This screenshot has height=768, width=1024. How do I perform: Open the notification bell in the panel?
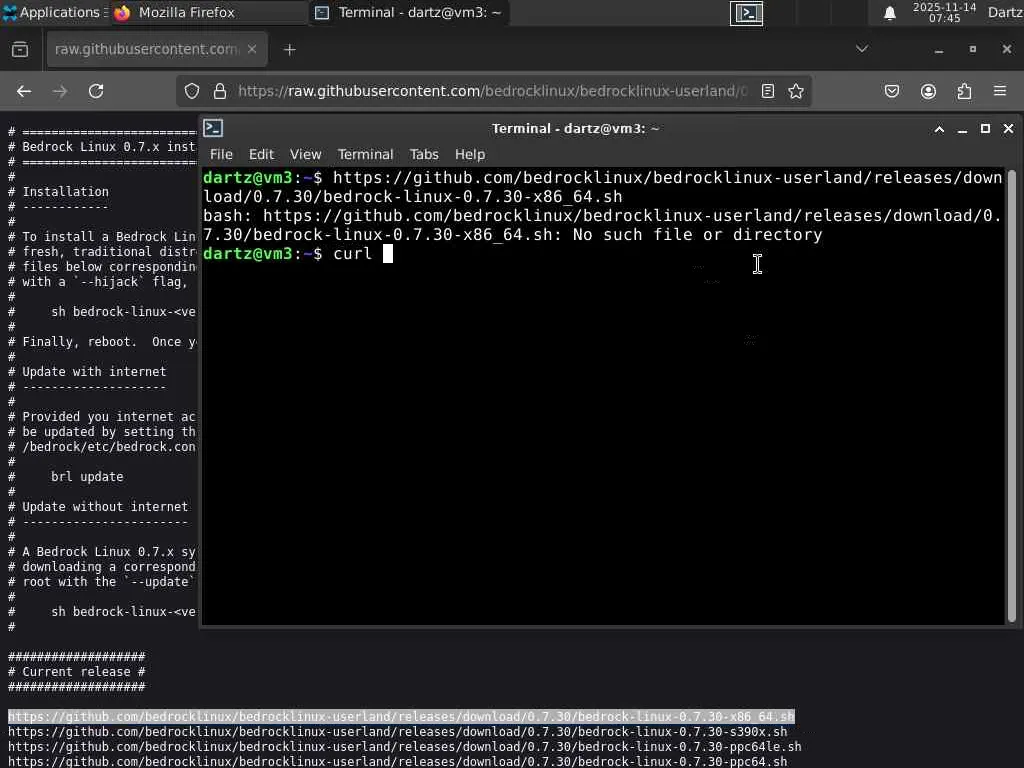889,13
